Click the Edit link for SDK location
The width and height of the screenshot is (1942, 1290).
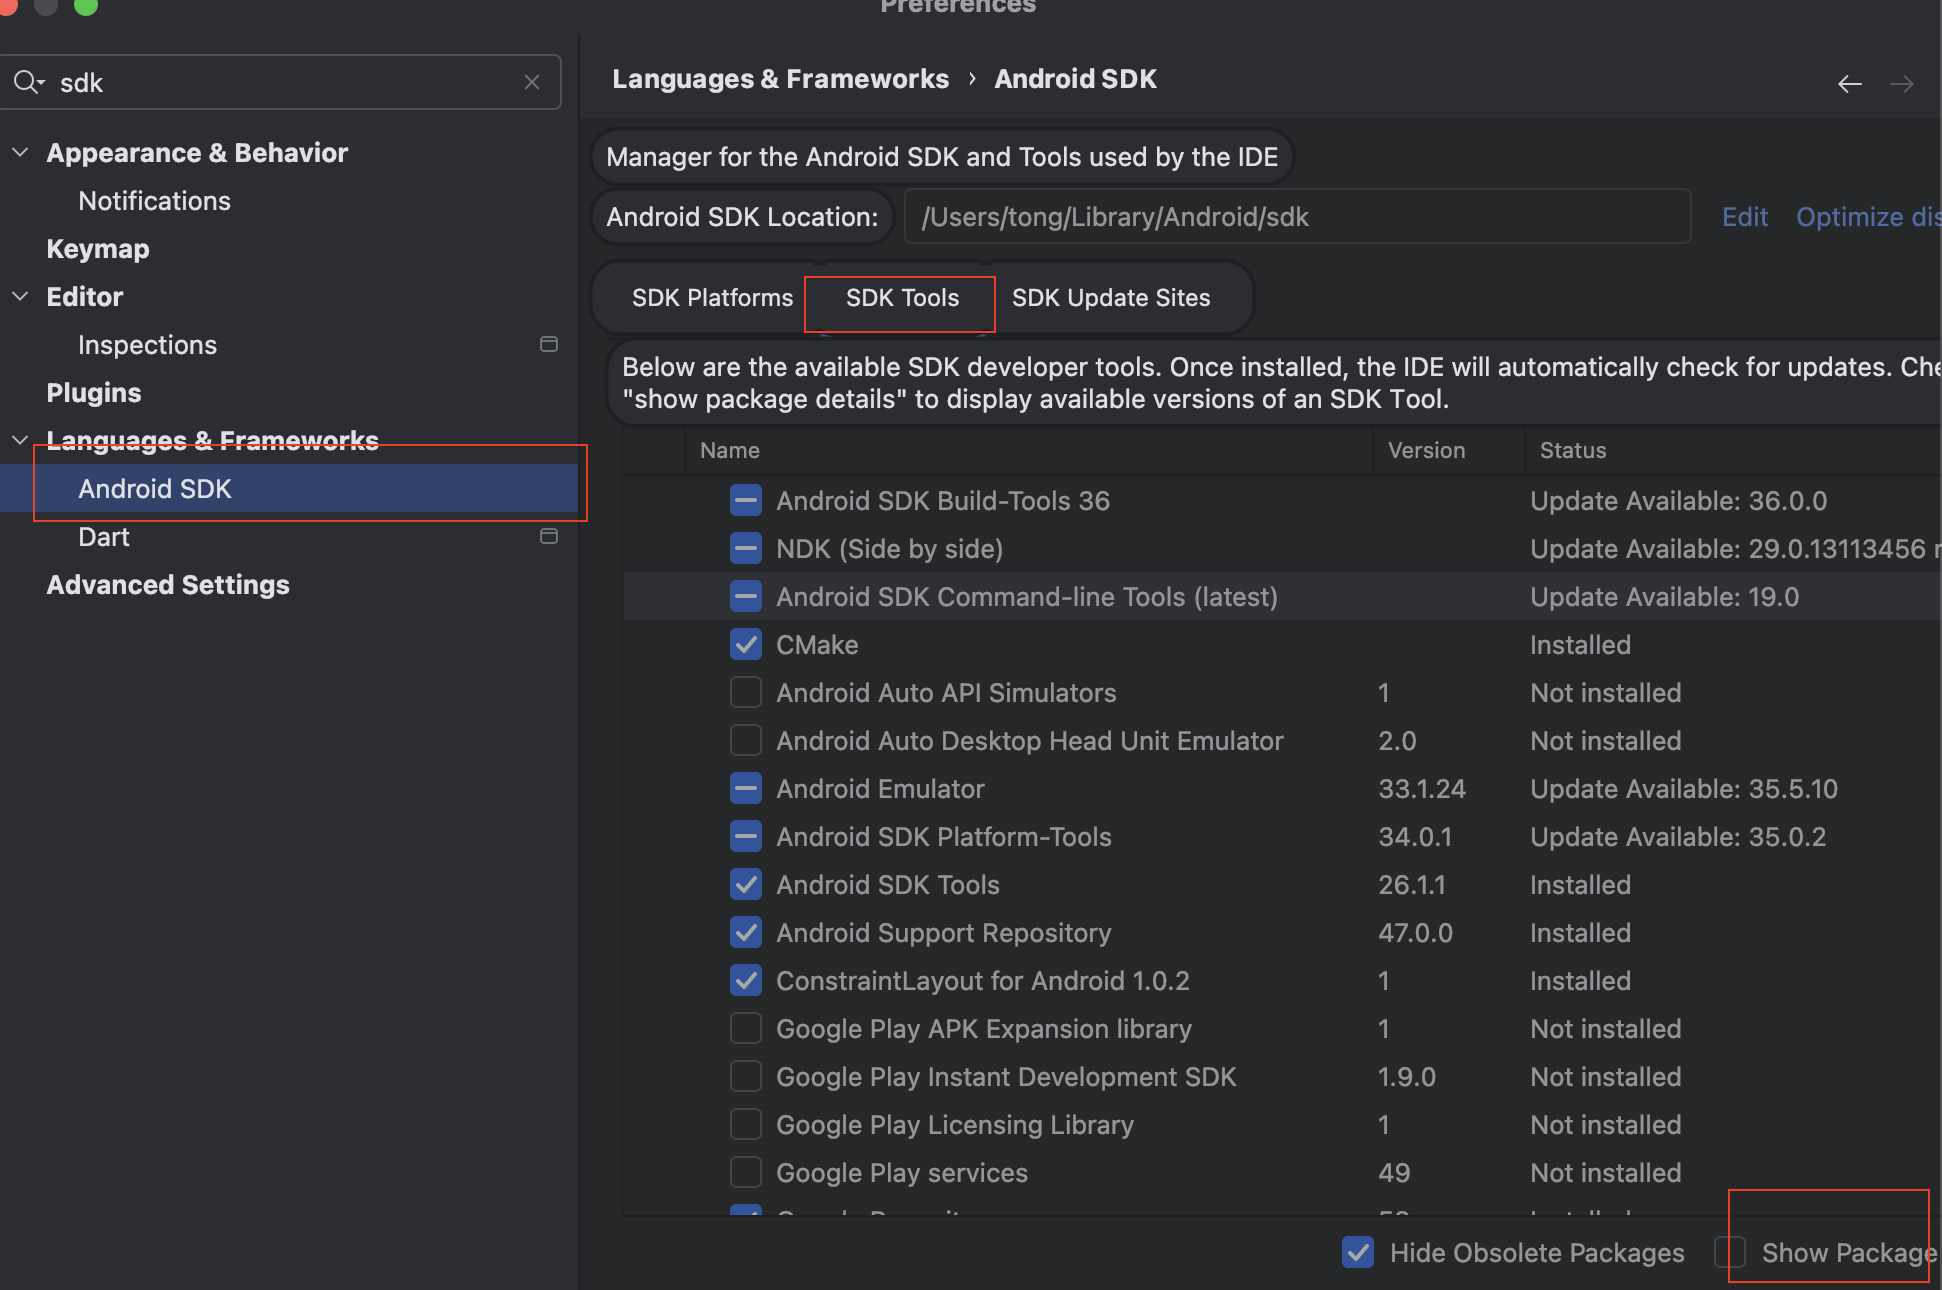pos(1744,217)
